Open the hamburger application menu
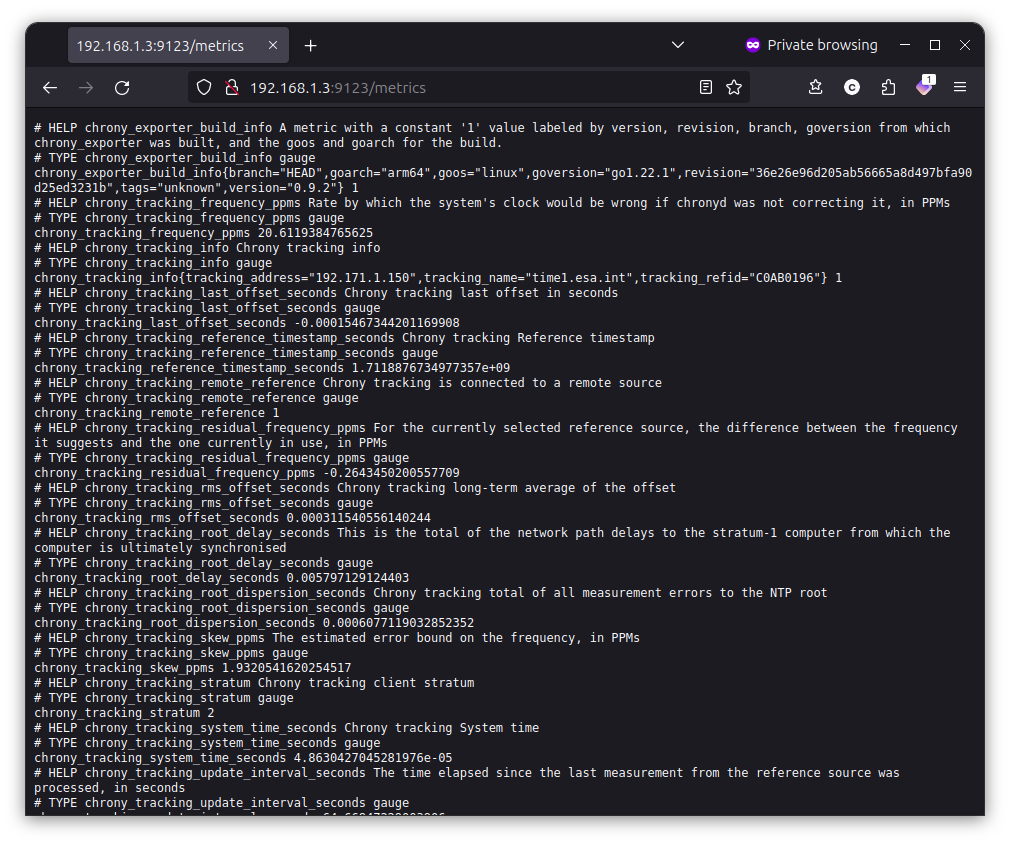The height and width of the screenshot is (844, 1010). 960,87
